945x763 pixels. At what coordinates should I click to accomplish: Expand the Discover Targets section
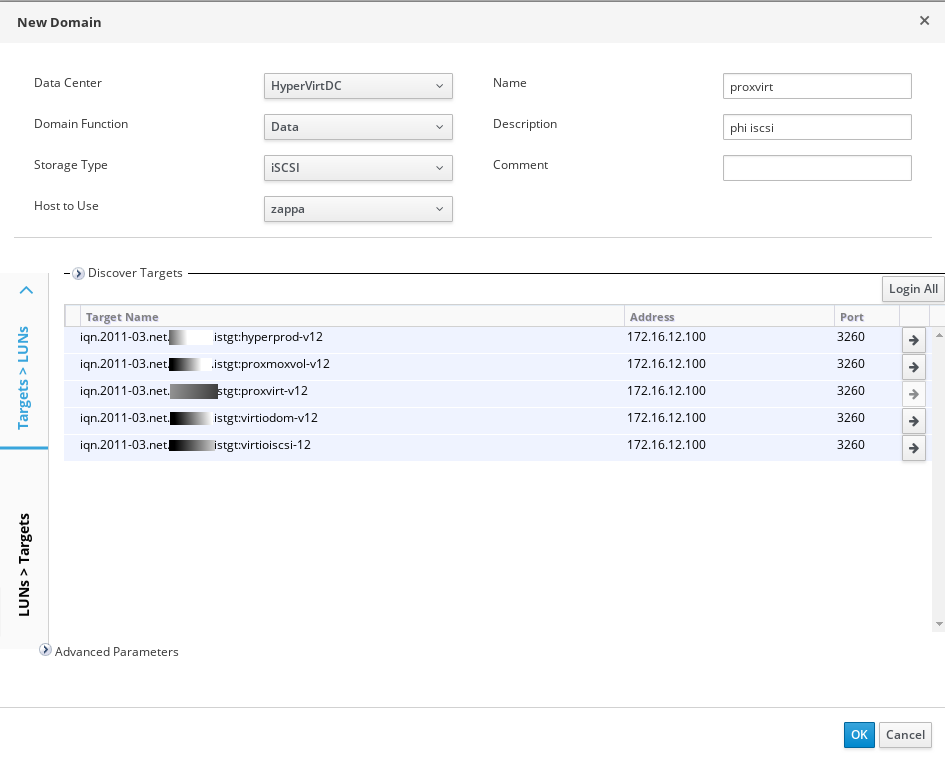[x=78, y=273]
